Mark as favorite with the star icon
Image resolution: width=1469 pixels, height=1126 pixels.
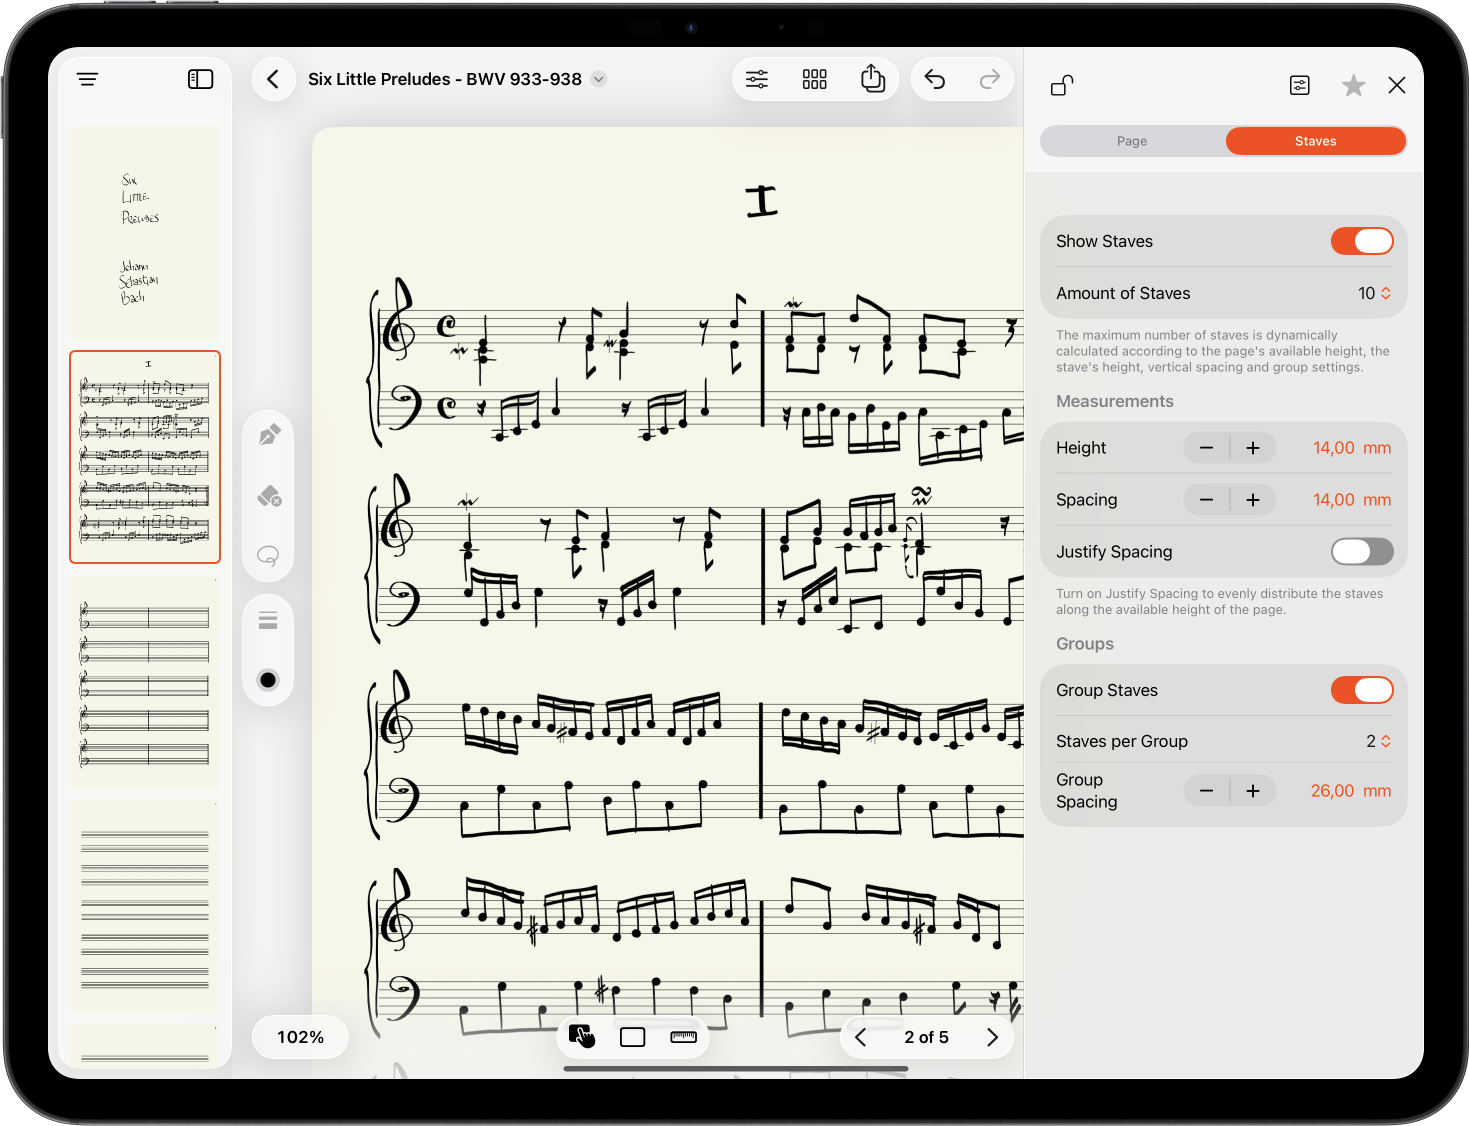pos(1353,85)
